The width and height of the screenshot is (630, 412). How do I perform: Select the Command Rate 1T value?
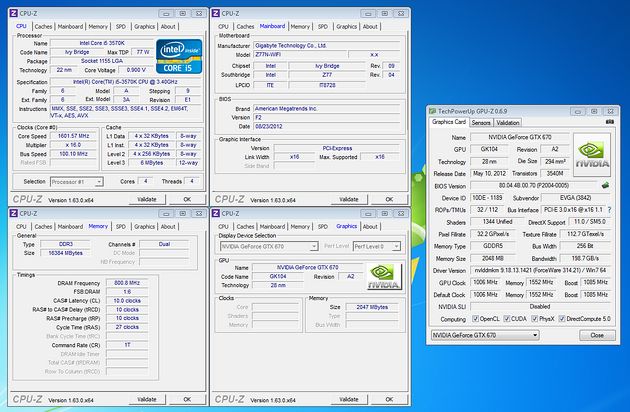tap(127, 345)
